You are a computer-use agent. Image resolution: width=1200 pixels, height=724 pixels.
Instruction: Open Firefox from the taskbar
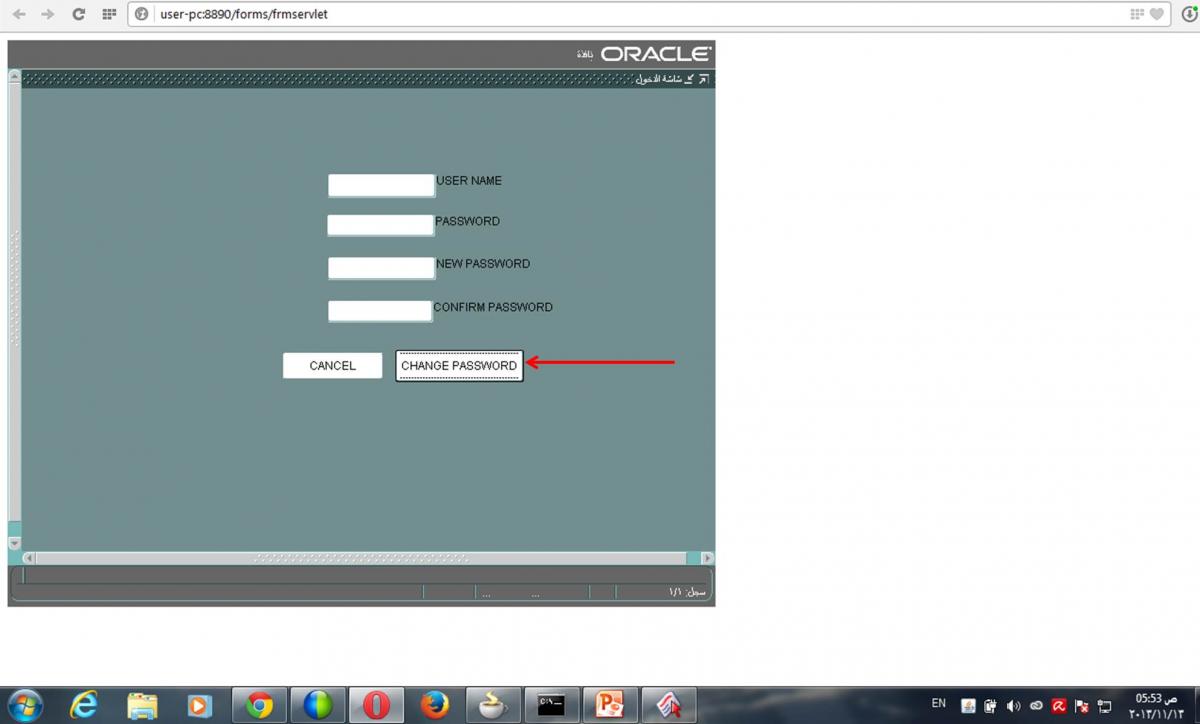click(434, 705)
